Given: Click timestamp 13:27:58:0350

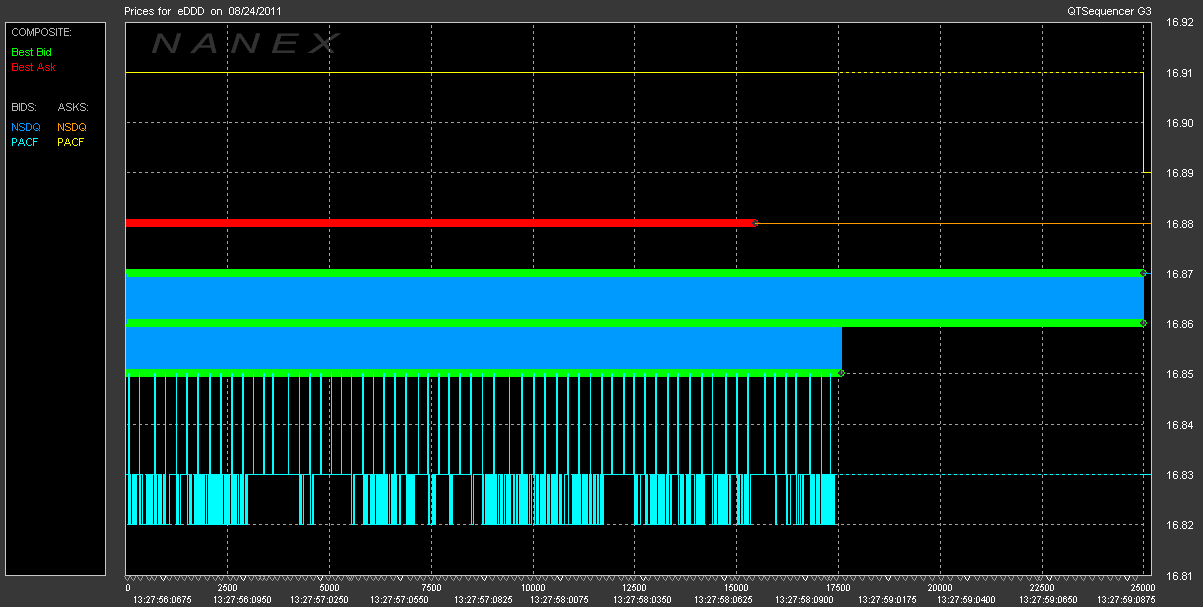Looking at the screenshot, I should (641, 600).
